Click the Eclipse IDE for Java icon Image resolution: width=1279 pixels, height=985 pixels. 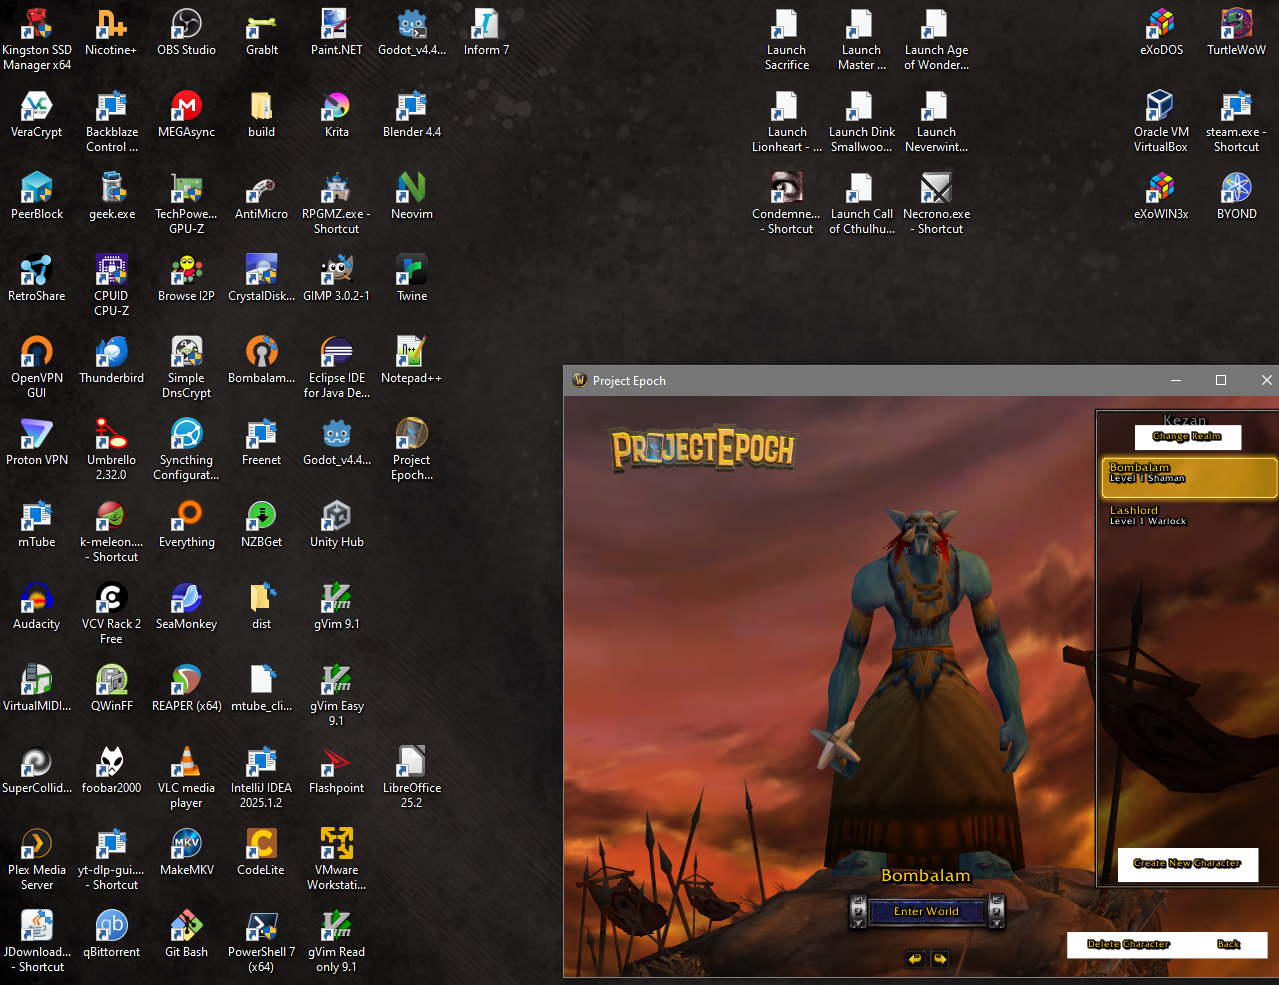coord(337,368)
